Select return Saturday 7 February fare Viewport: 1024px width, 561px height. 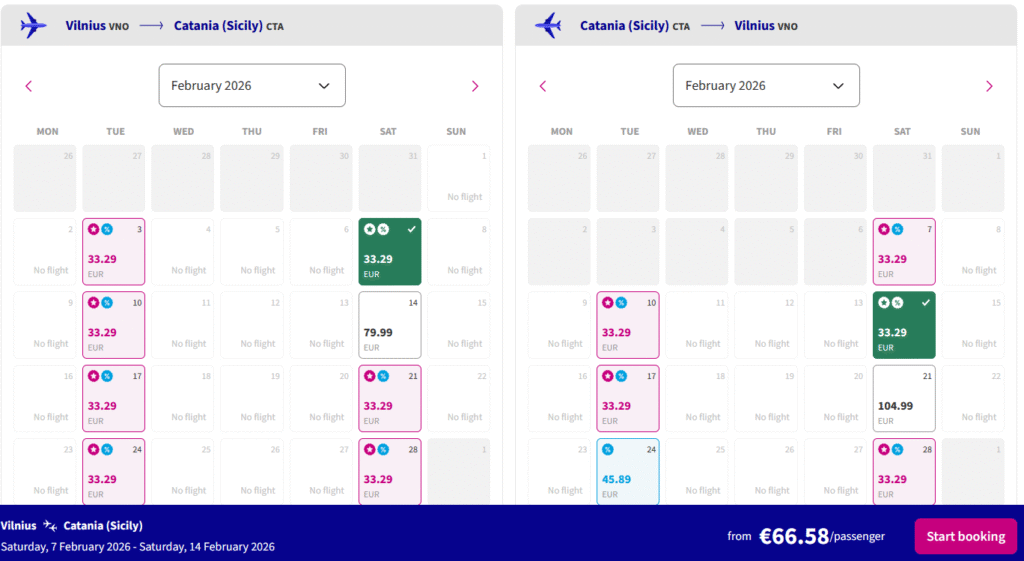[x=904, y=252]
